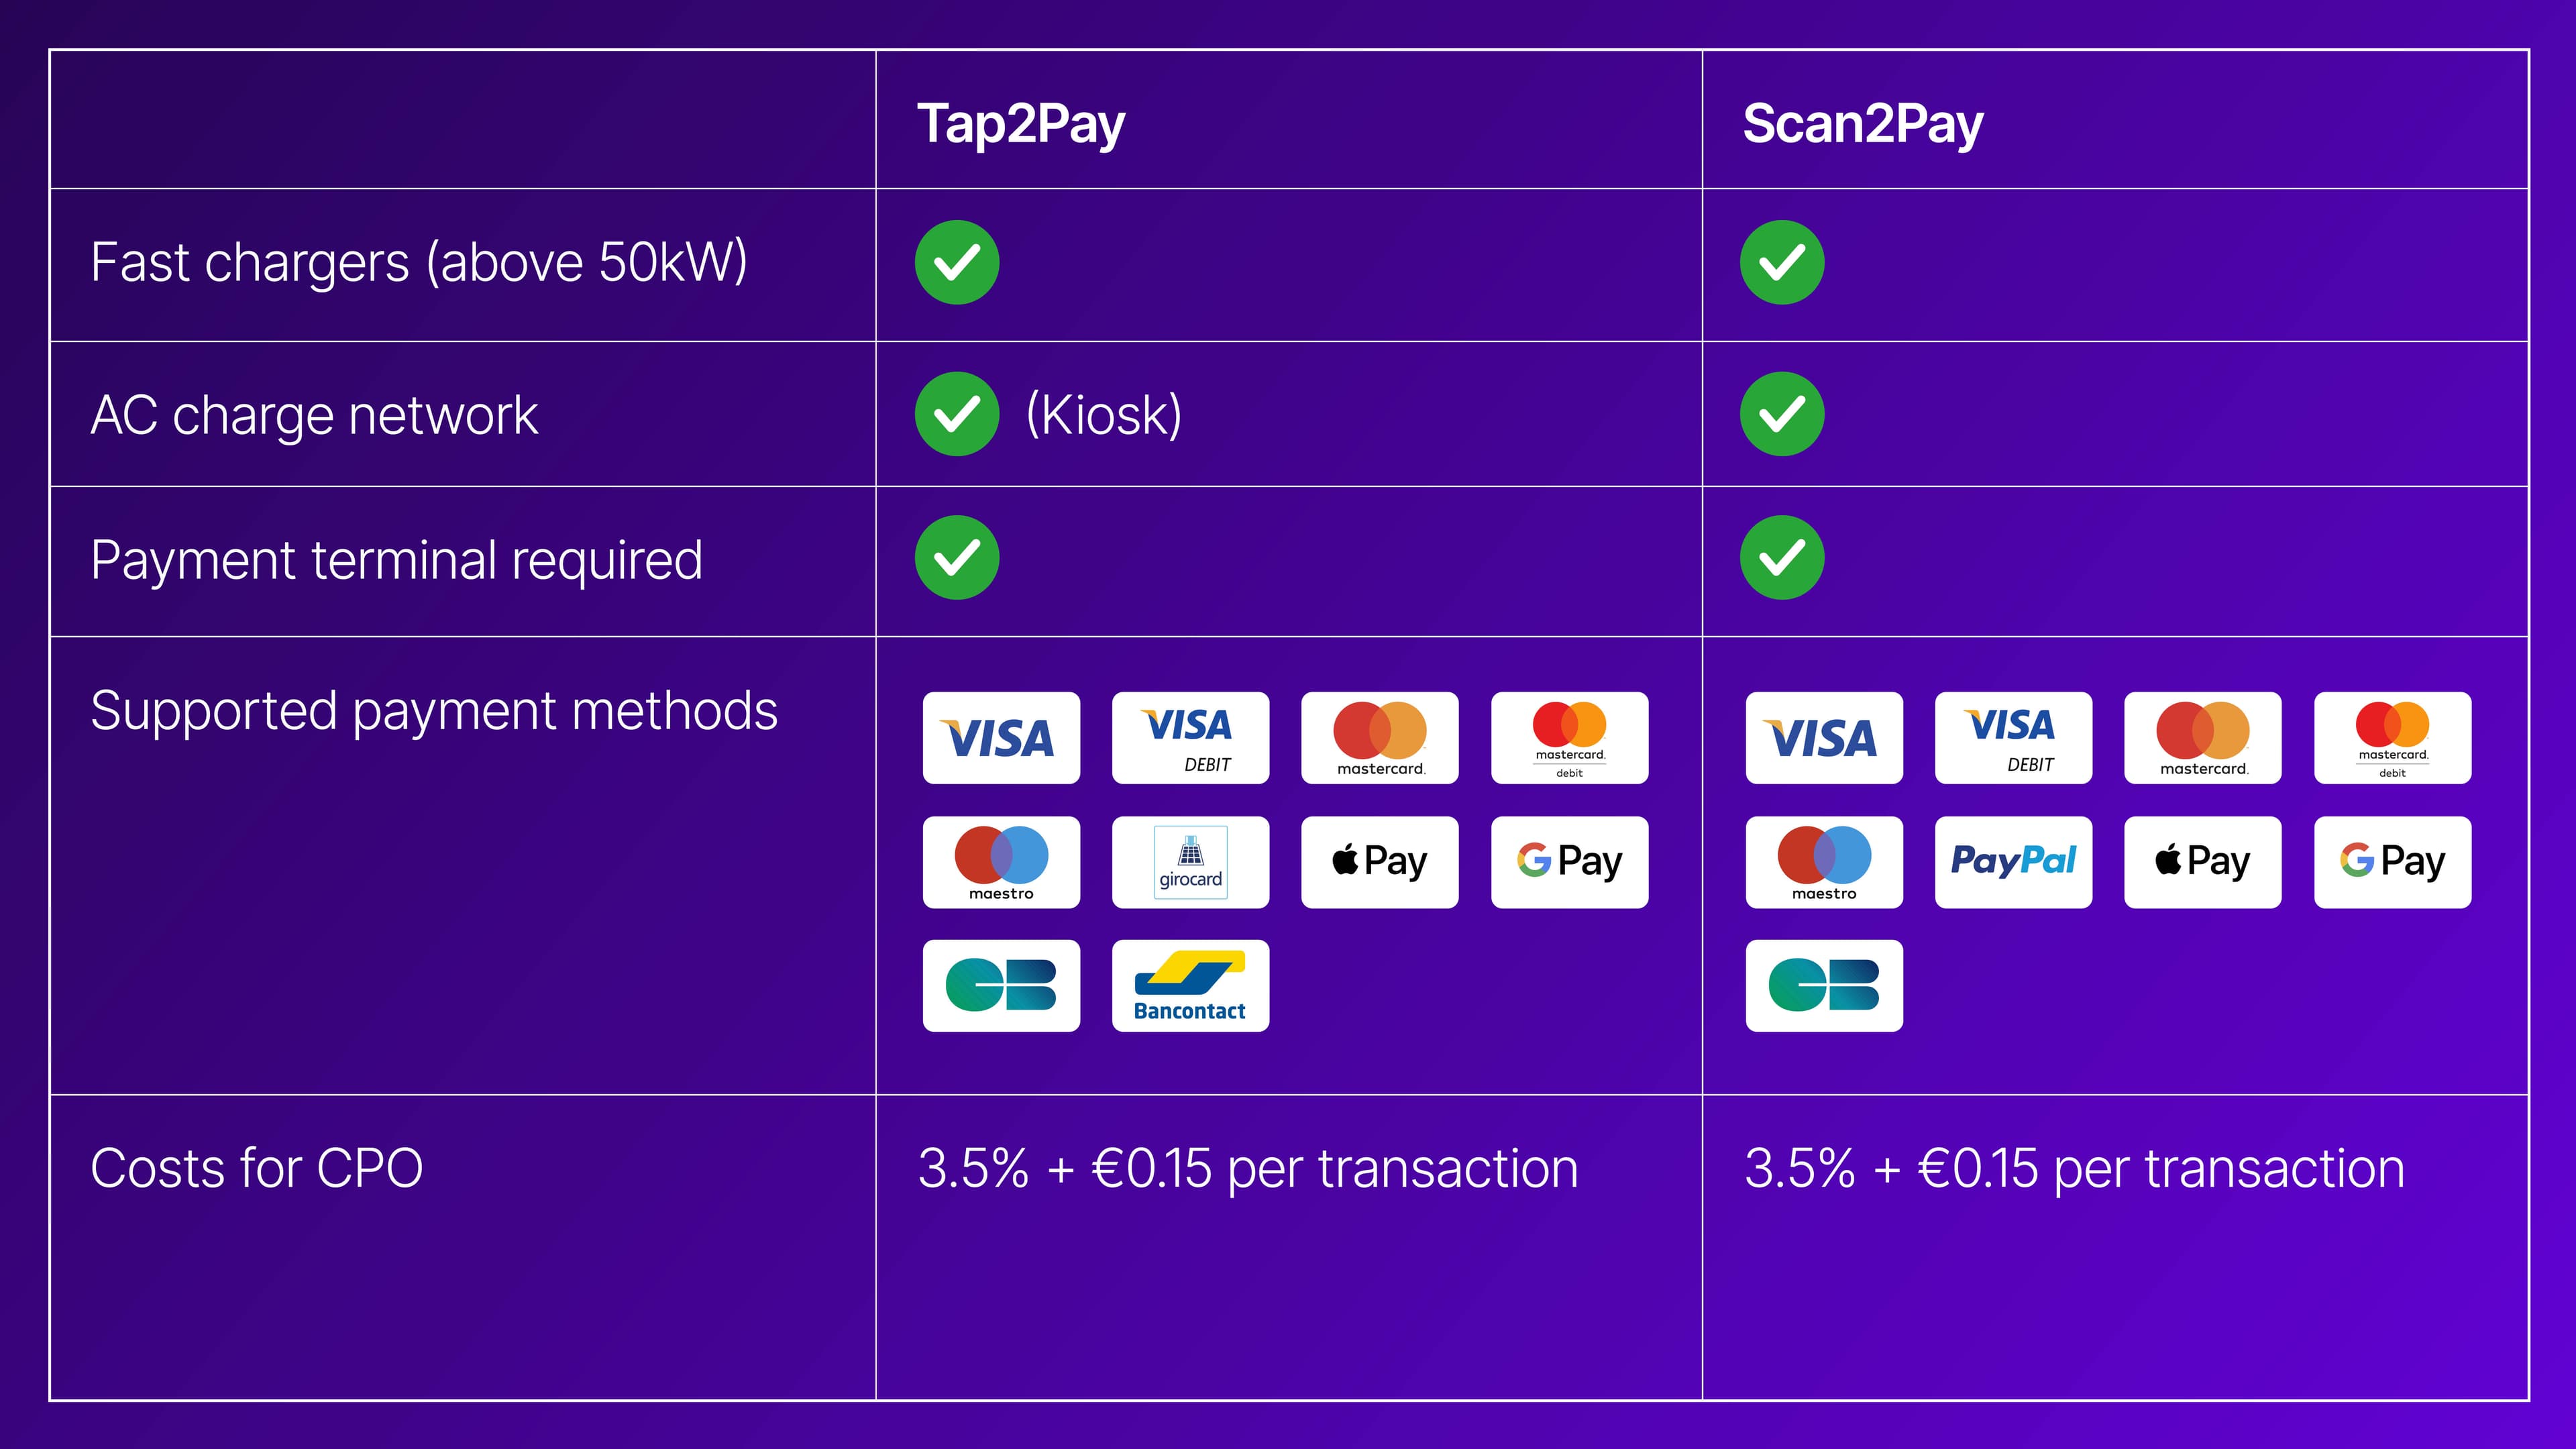Select the Tap2Pay column header
This screenshot has height=1449, width=2576.
[1021, 124]
